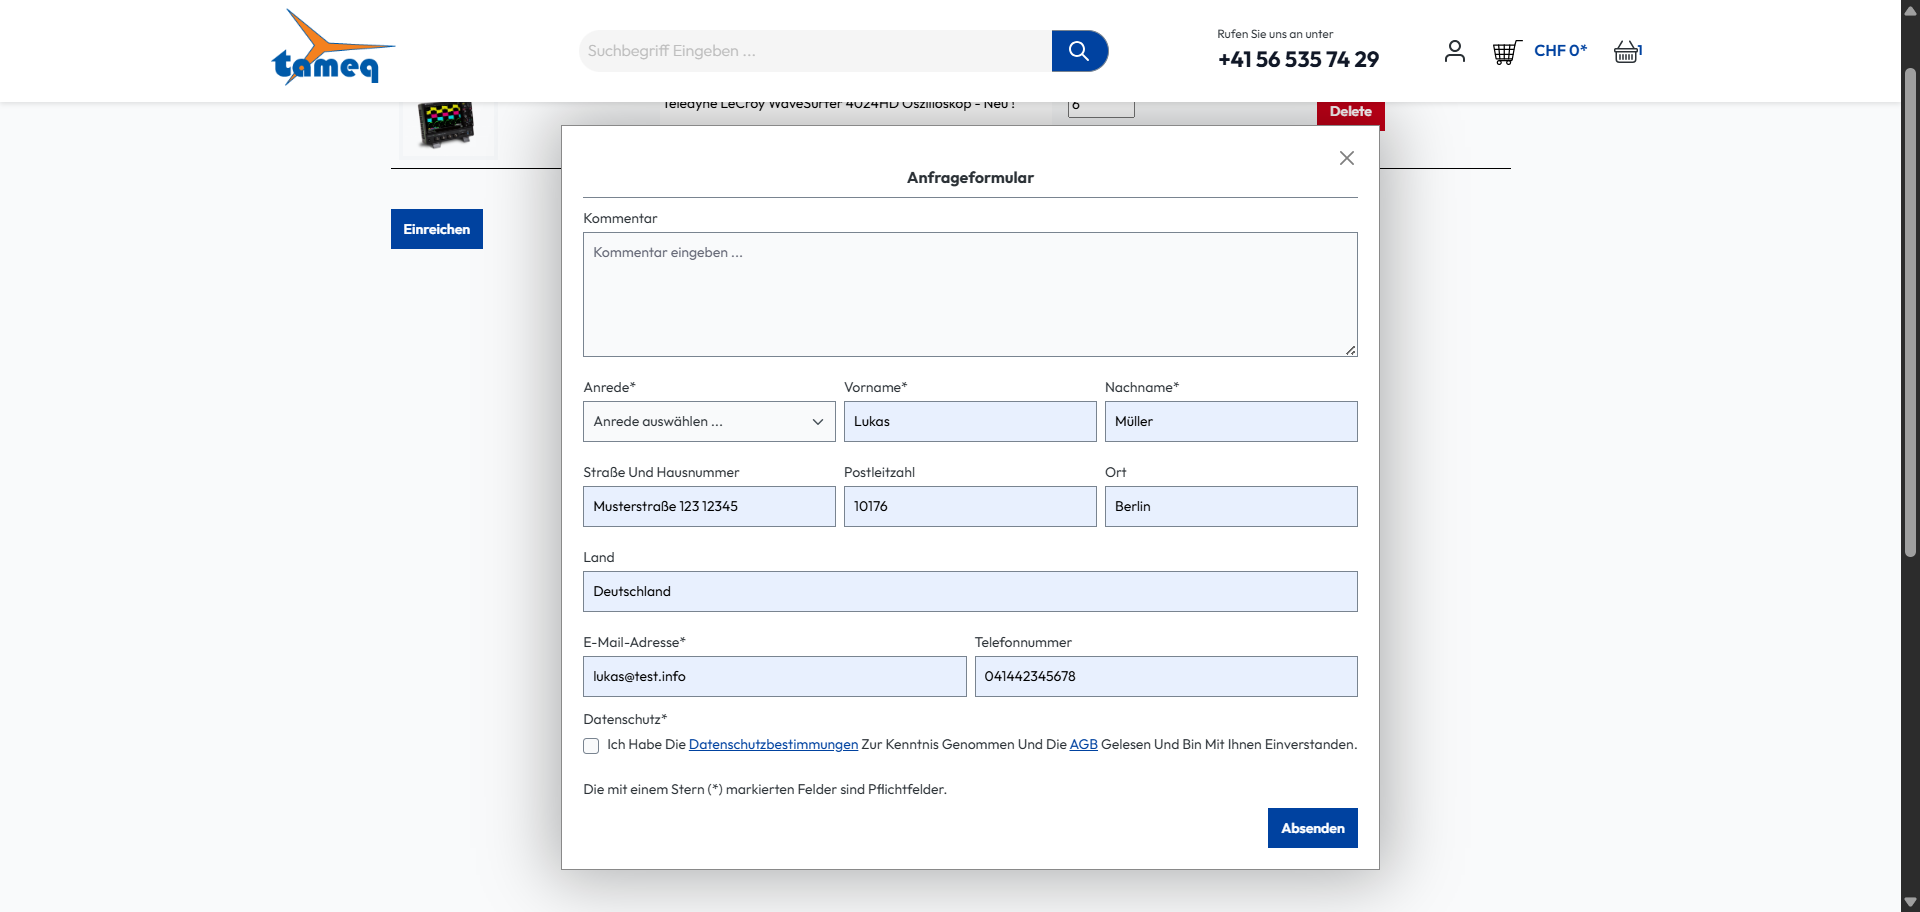Viewport: 1920px width, 912px height.
Task: Click the Absenden button
Action: 1312,828
